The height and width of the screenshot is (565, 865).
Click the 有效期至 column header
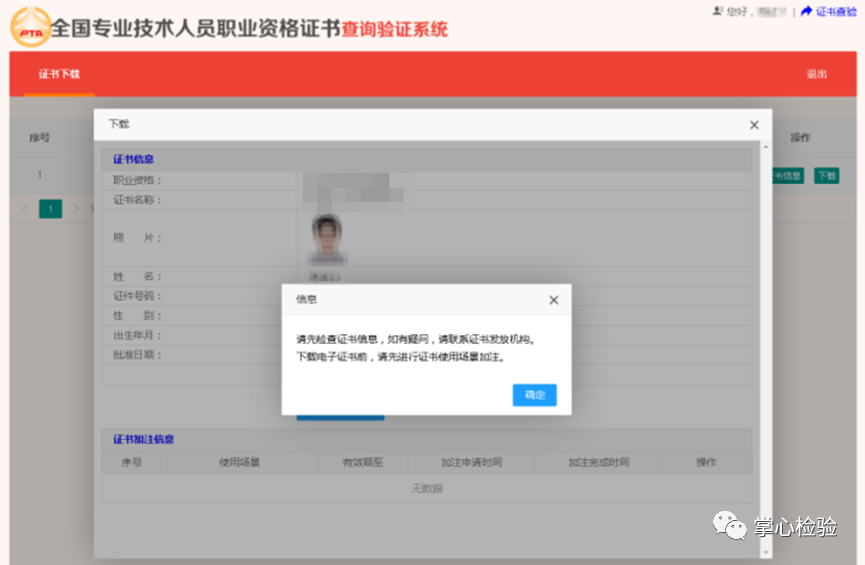click(x=363, y=463)
